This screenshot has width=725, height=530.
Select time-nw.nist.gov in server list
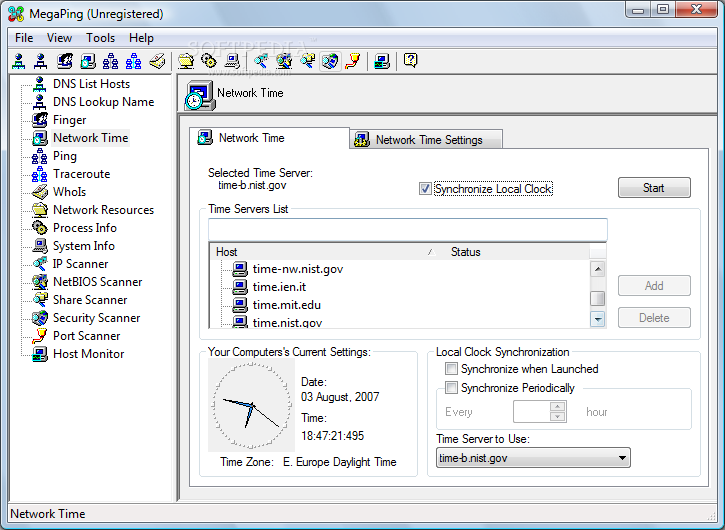298,269
